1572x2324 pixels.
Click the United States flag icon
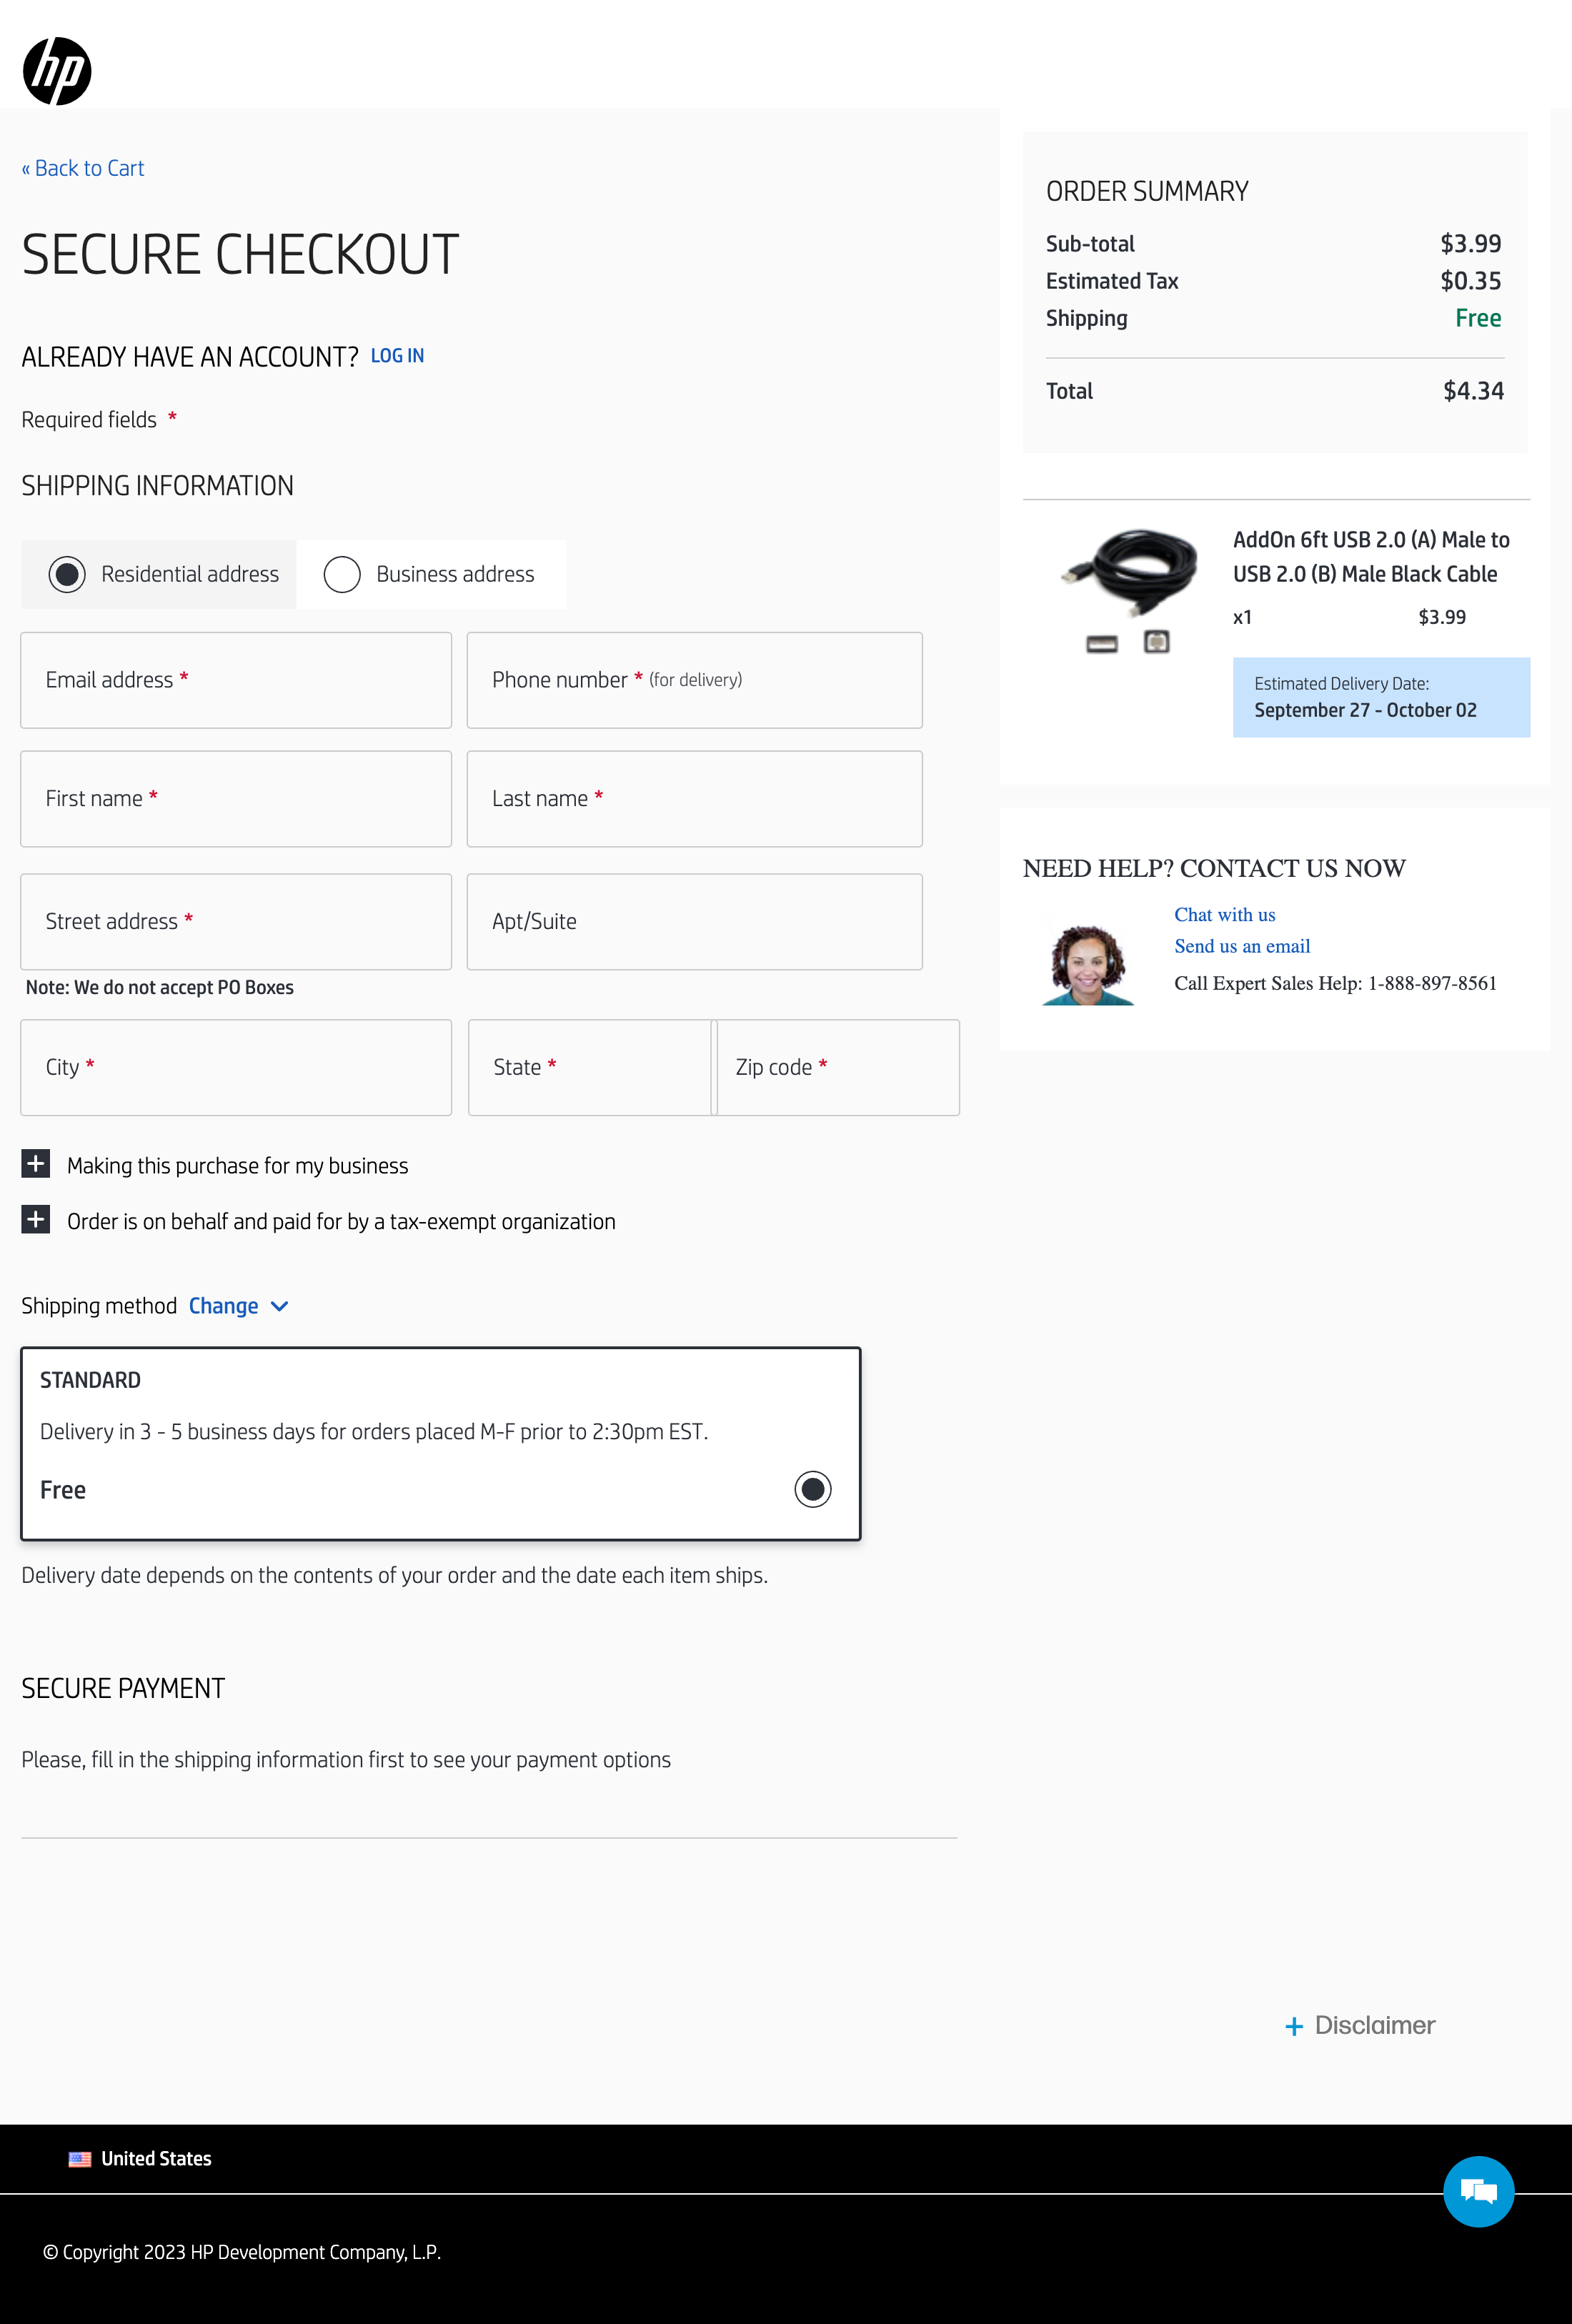[79, 2158]
